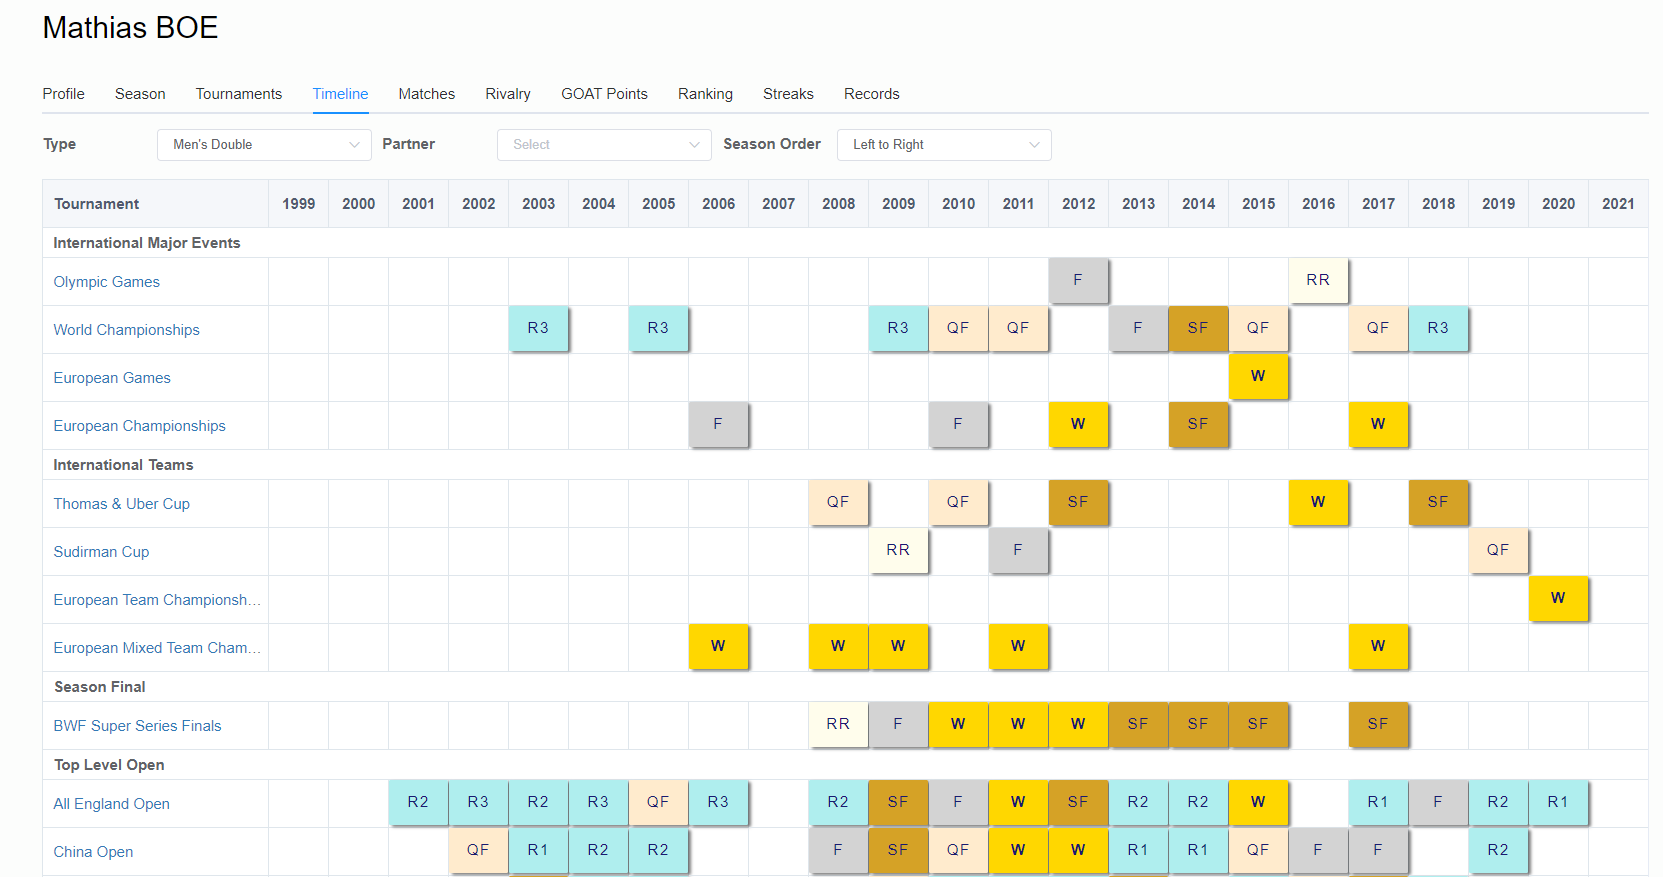
Task: Click the 1999 year column header
Action: click(x=298, y=204)
